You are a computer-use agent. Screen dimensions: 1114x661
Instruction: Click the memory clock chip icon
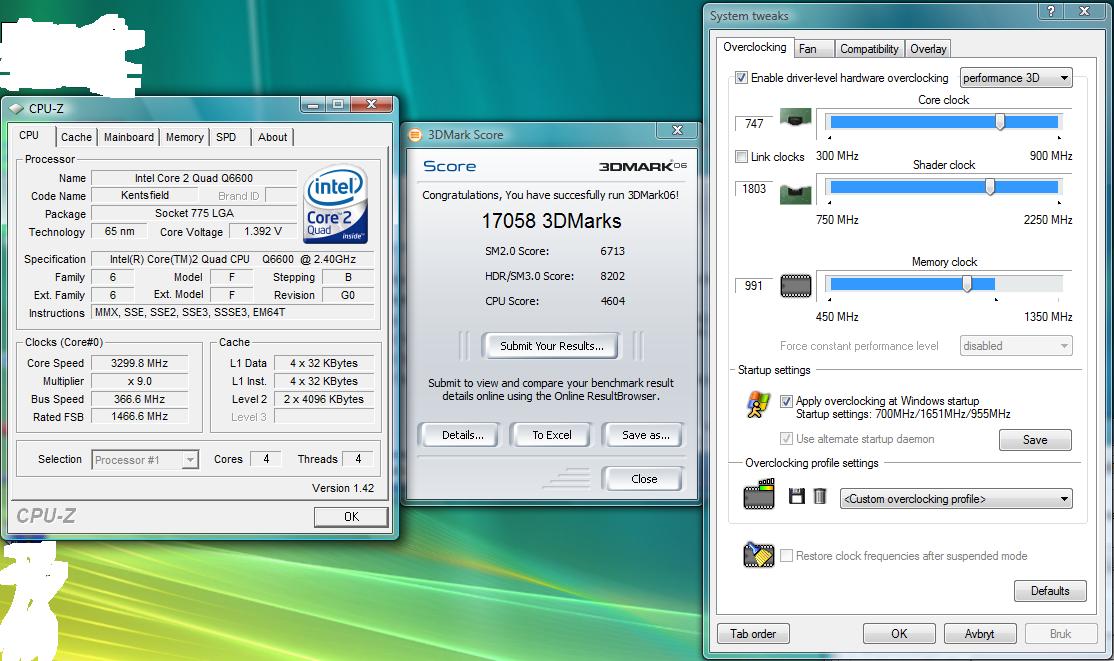tap(795, 286)
